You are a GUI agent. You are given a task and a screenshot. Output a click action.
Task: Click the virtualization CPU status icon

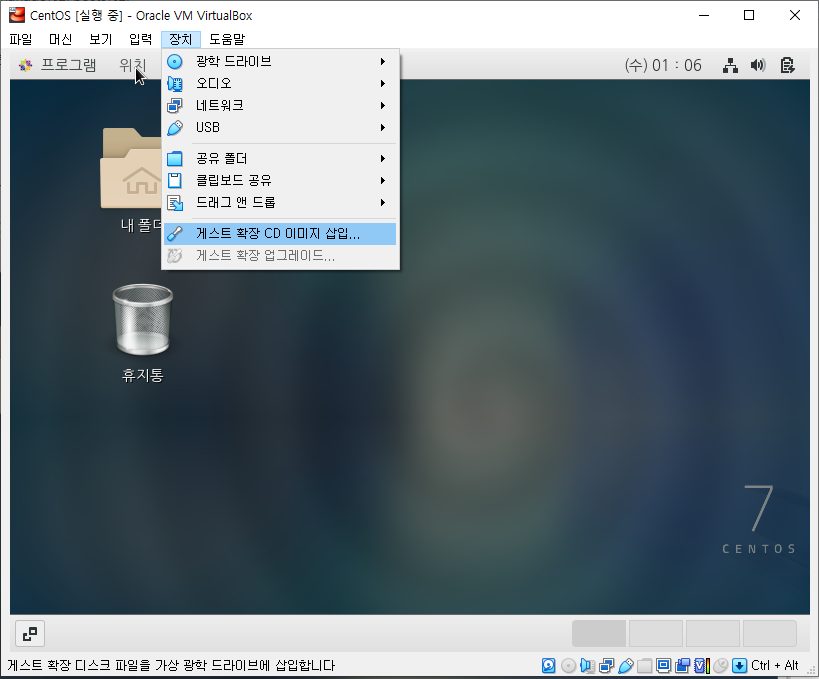pos(701,665)
